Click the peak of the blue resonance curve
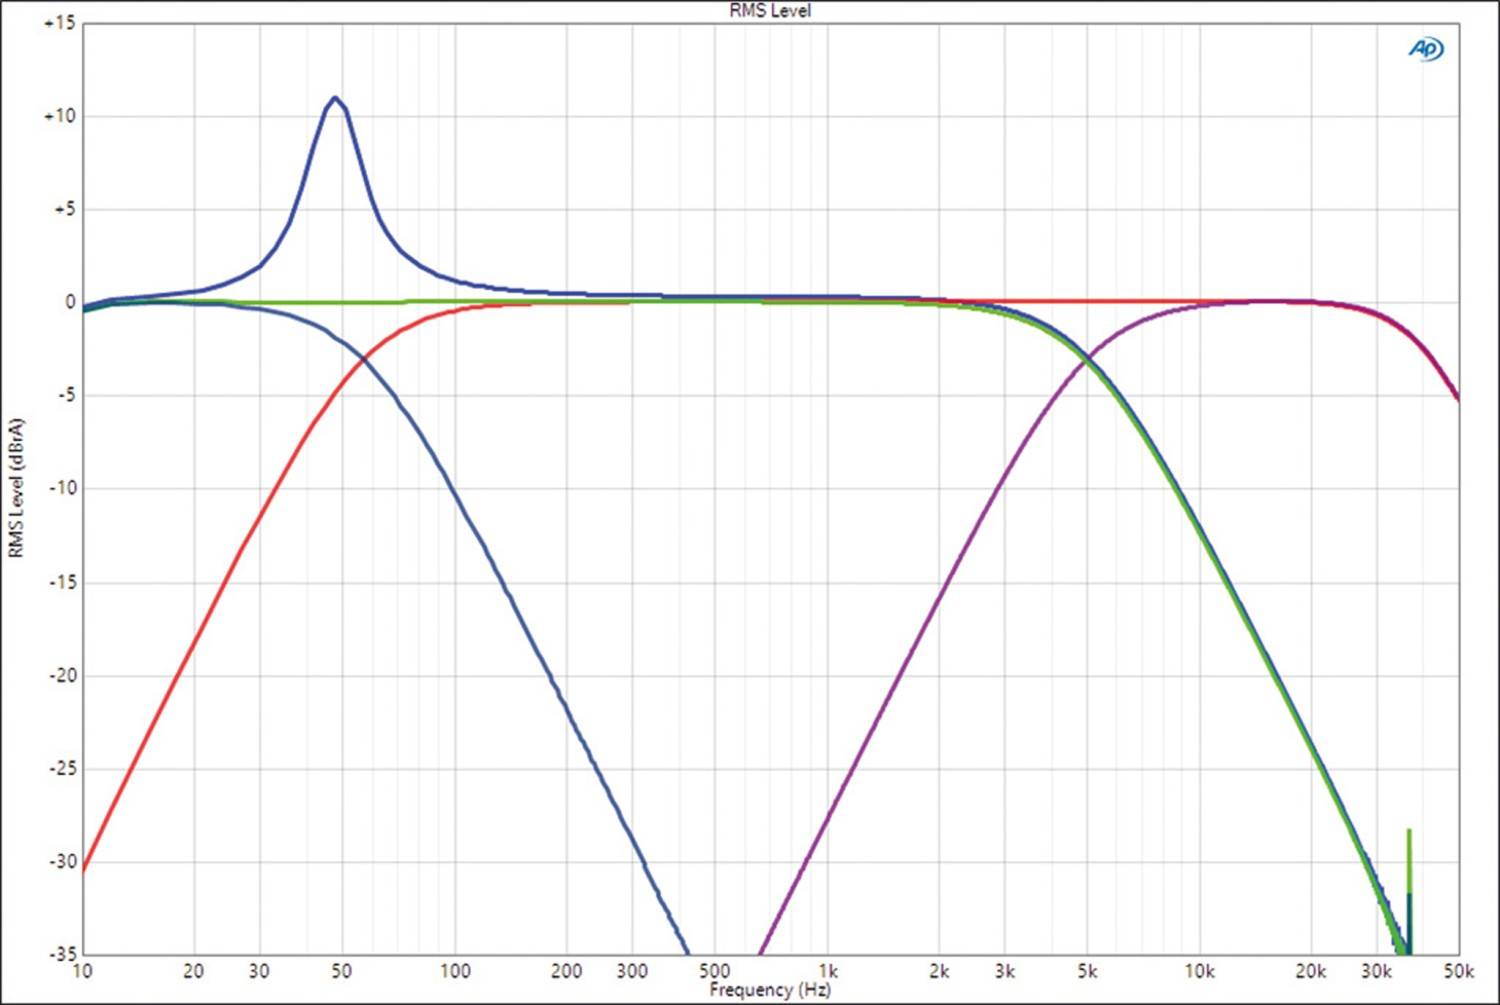Image resolution: width=1500 pixels, height=1005 pixels. click(335, 98)
